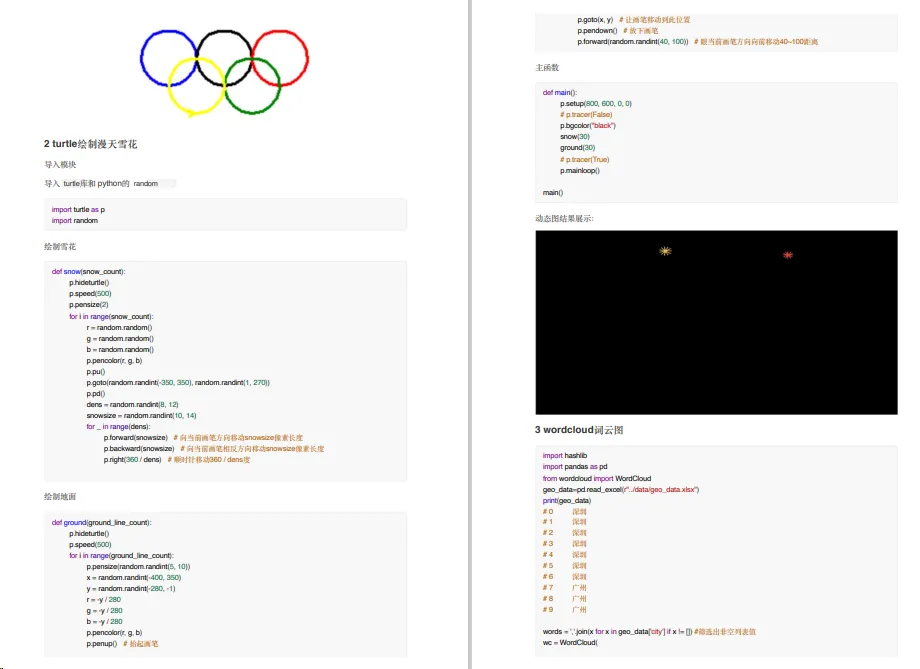Viewport: 920px width, 669px height.
Task: Click the red snowflake in the result image
Action: pyautogui.click(x=787, y=255)
